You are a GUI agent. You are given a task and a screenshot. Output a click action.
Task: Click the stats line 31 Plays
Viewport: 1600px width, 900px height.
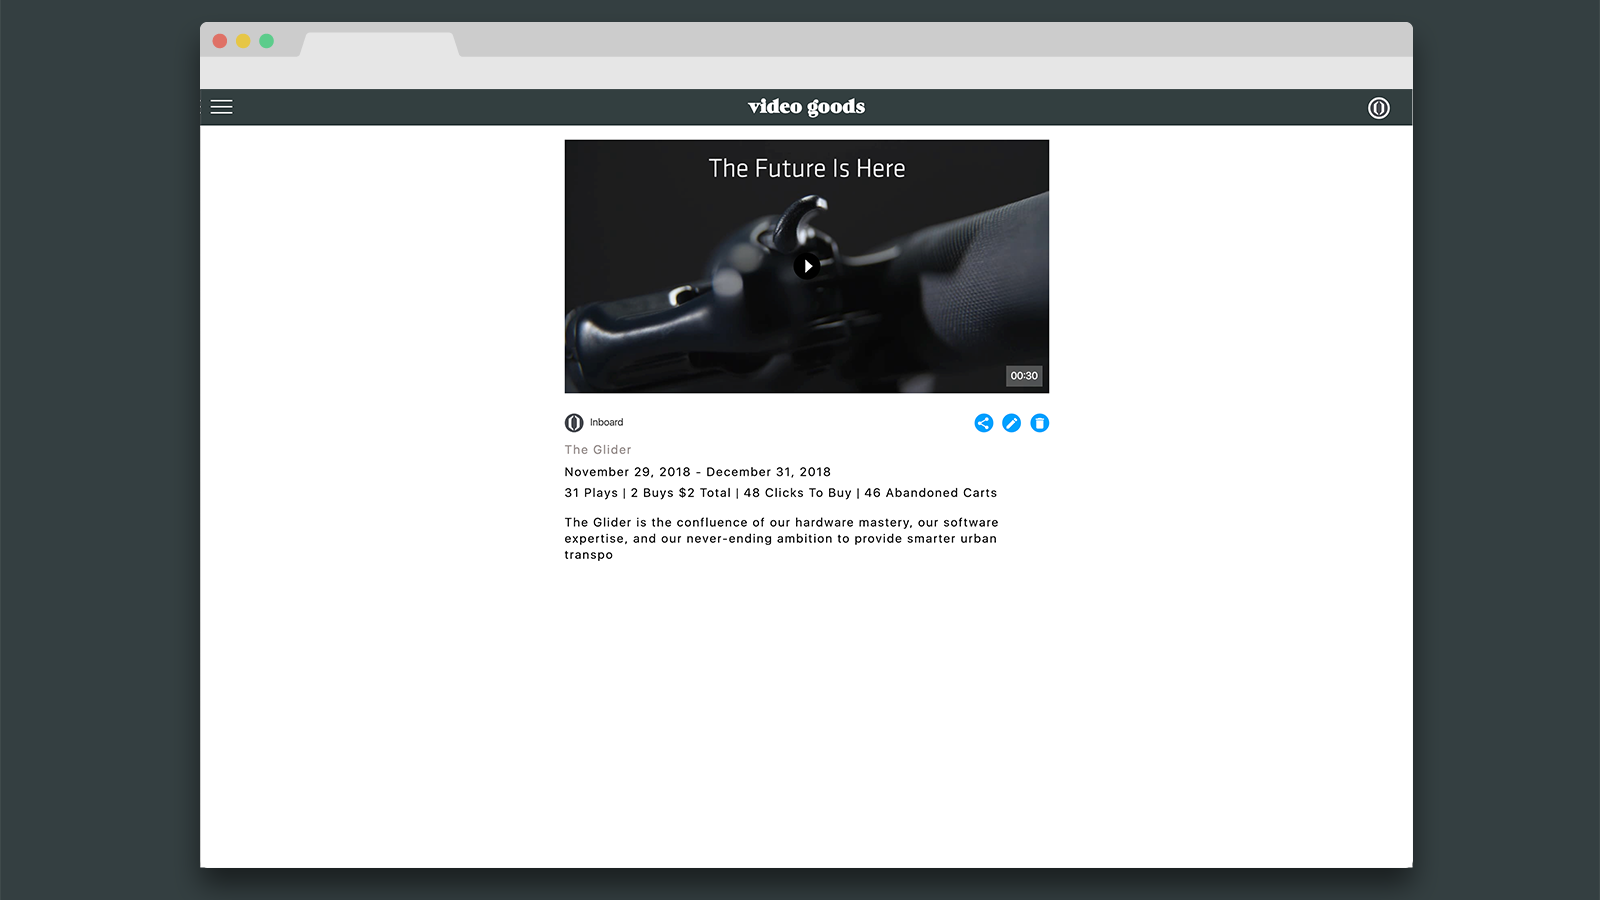pyautogui.click(x=780, y=493)
